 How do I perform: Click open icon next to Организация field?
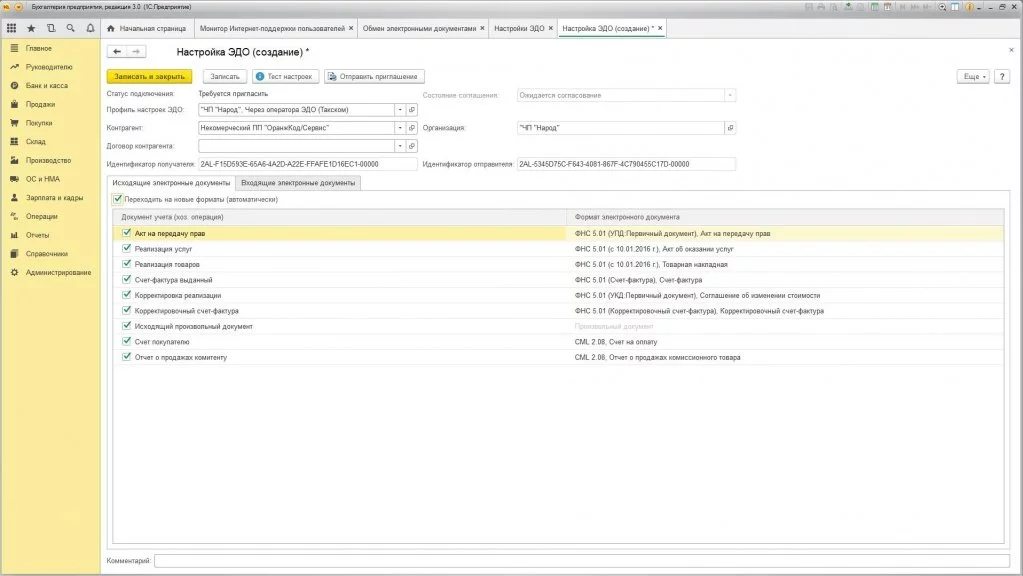730,128
